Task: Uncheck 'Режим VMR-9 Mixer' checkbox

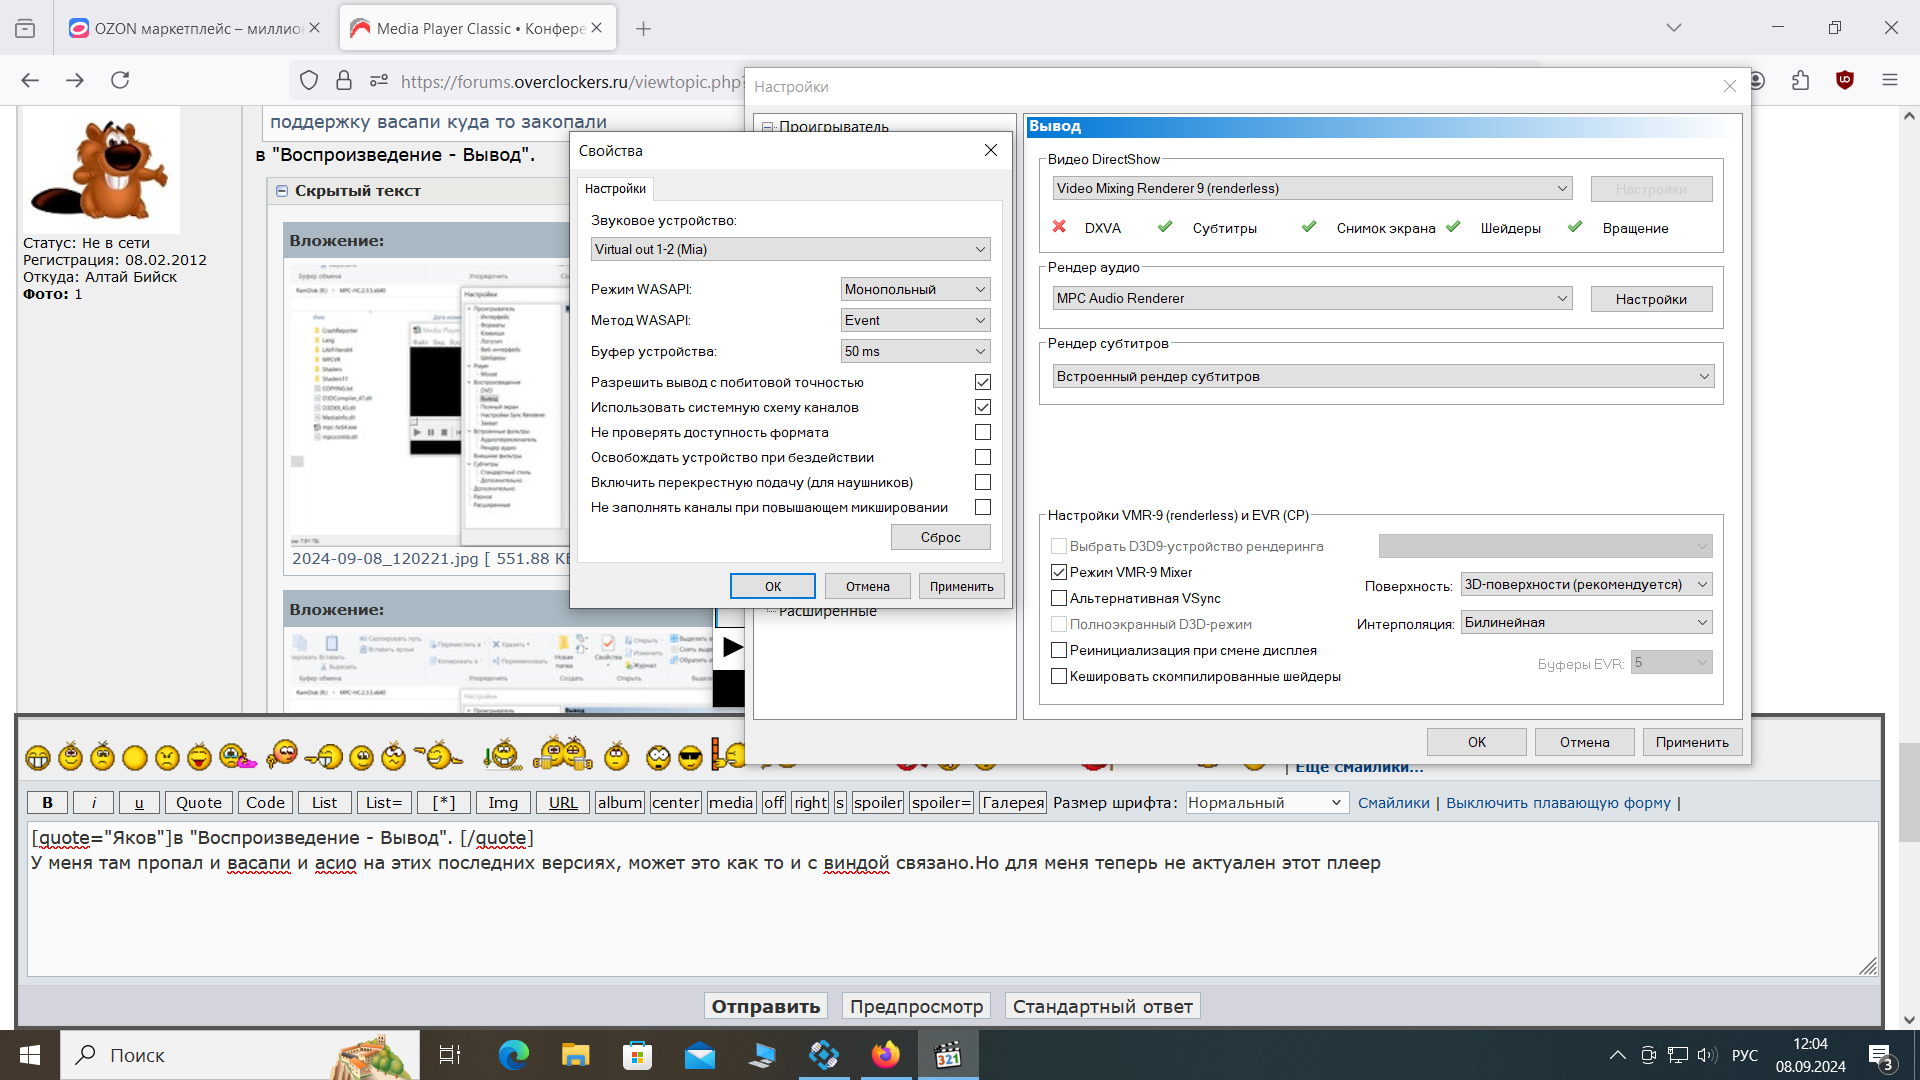Action: pyautogui.click(x=1059, y=572)
